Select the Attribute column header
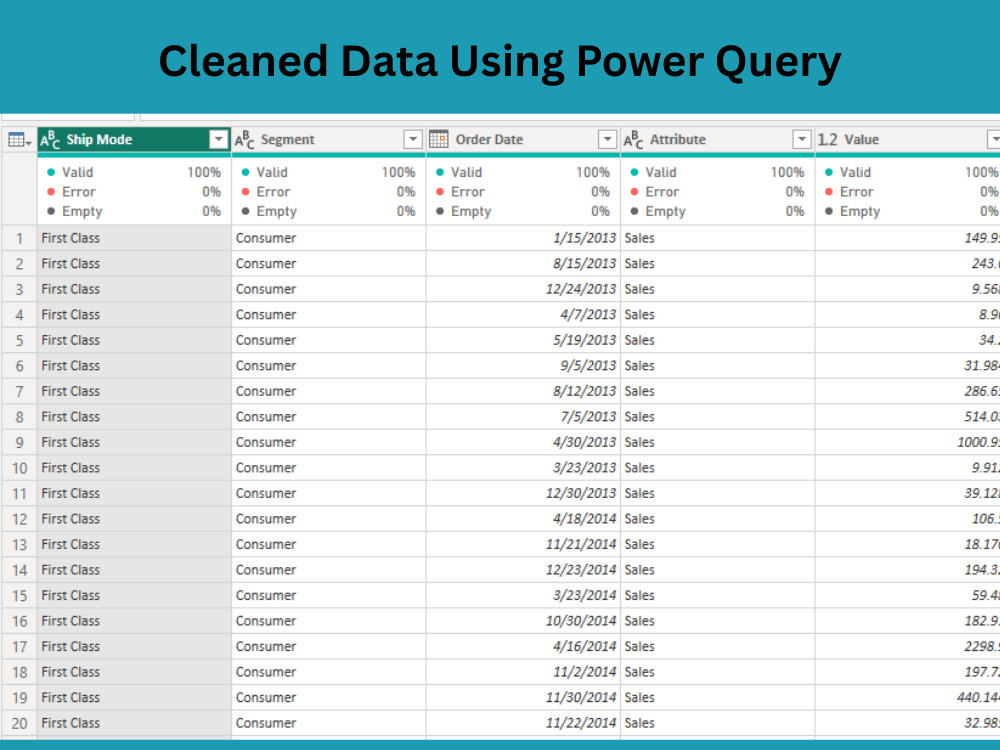1000x750 pixels. pyautogui.click(x=717, y=140)
